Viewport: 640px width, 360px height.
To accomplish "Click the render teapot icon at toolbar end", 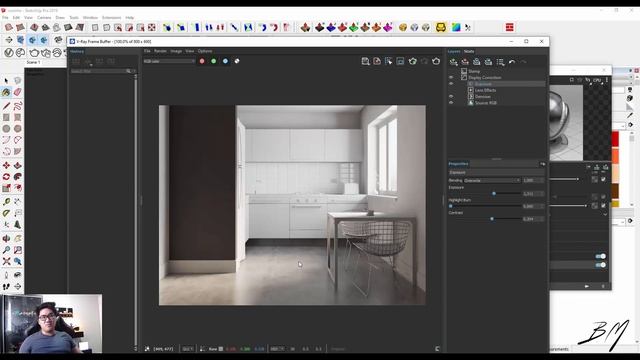I will (436, 61).
